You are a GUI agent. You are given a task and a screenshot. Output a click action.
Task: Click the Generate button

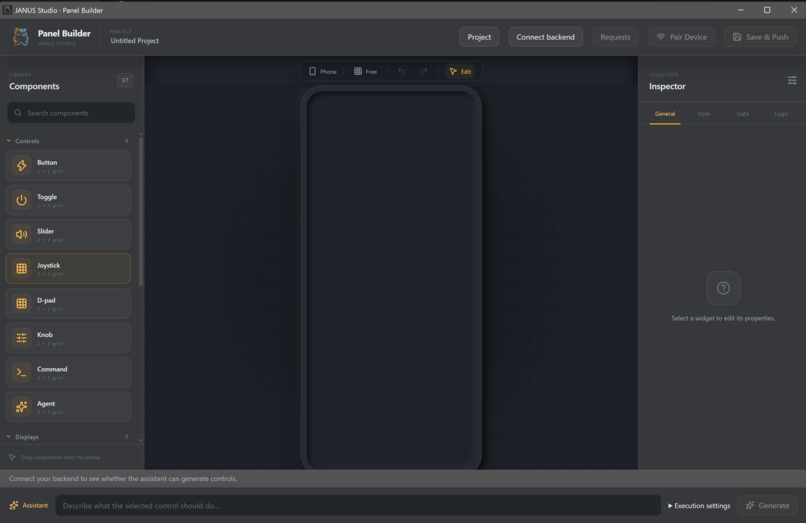coord(767,506)
